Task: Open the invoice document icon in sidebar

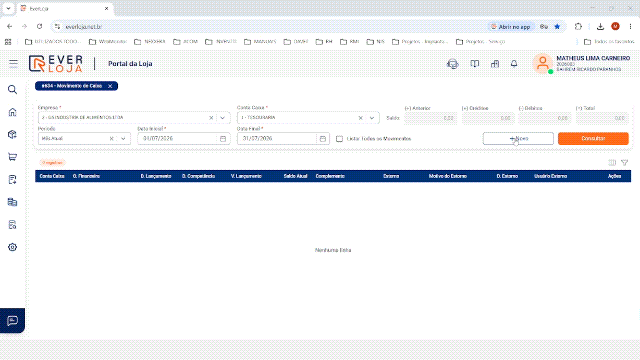Action: [13, 180]
